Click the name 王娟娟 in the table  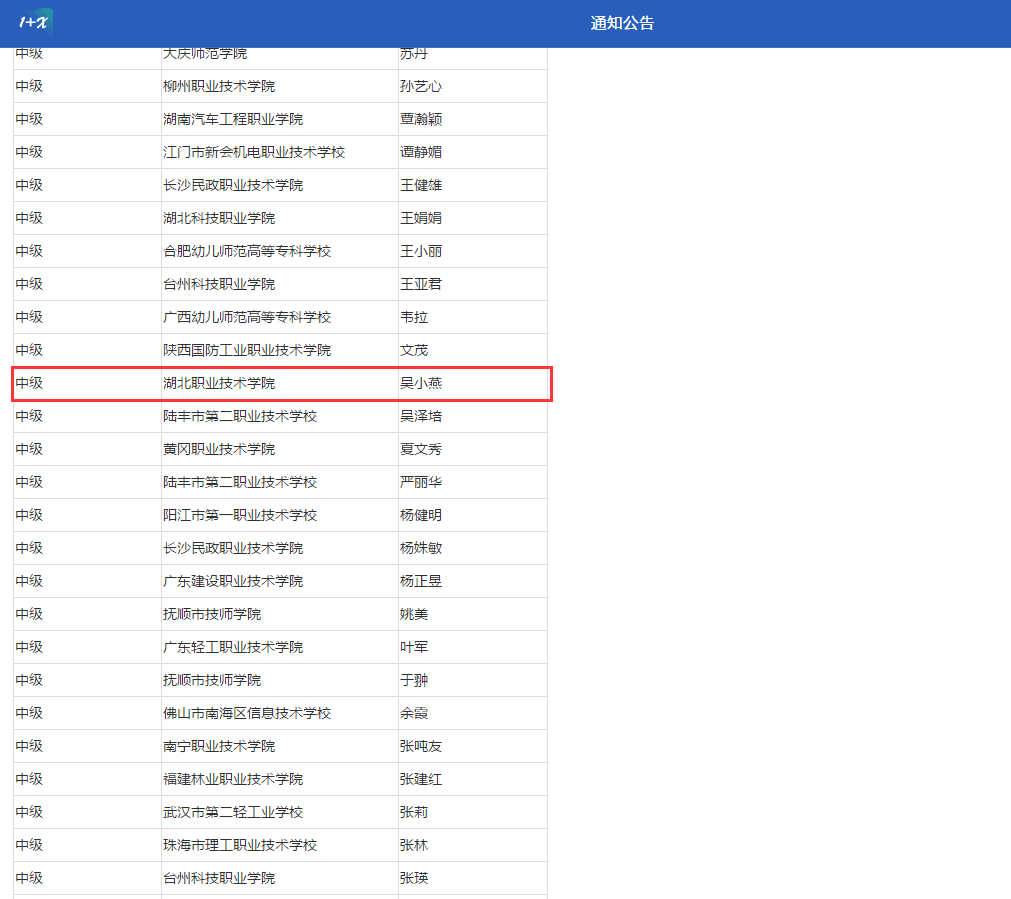click(421, 218)
